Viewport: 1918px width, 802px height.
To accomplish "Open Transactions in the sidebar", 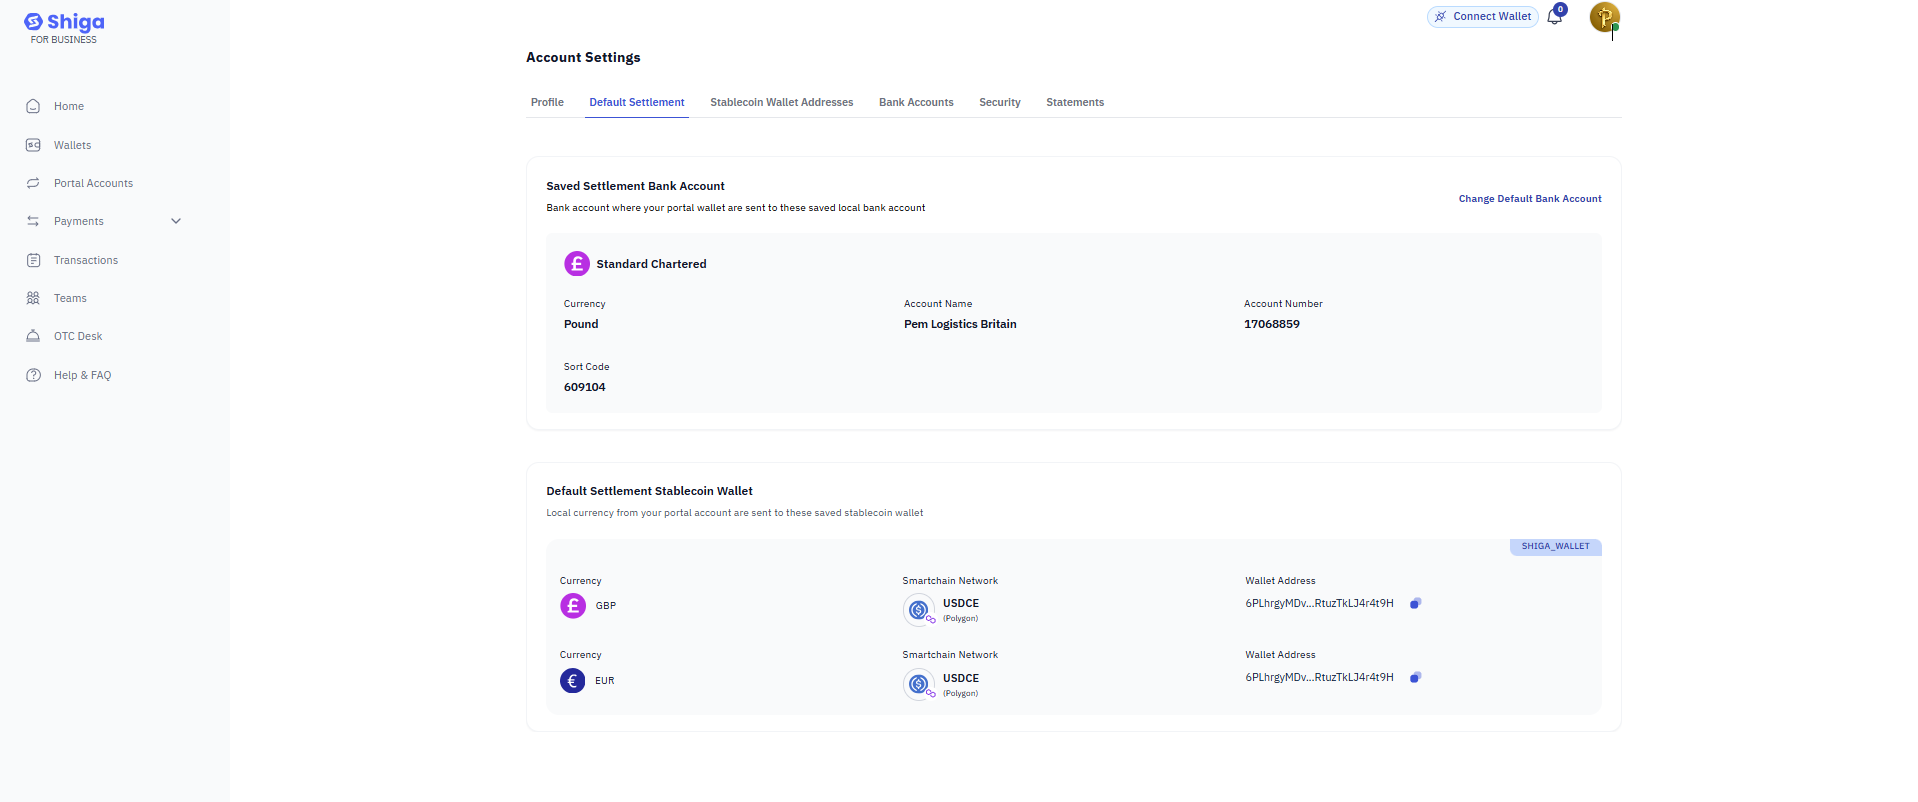I will [x=86, y=260].
